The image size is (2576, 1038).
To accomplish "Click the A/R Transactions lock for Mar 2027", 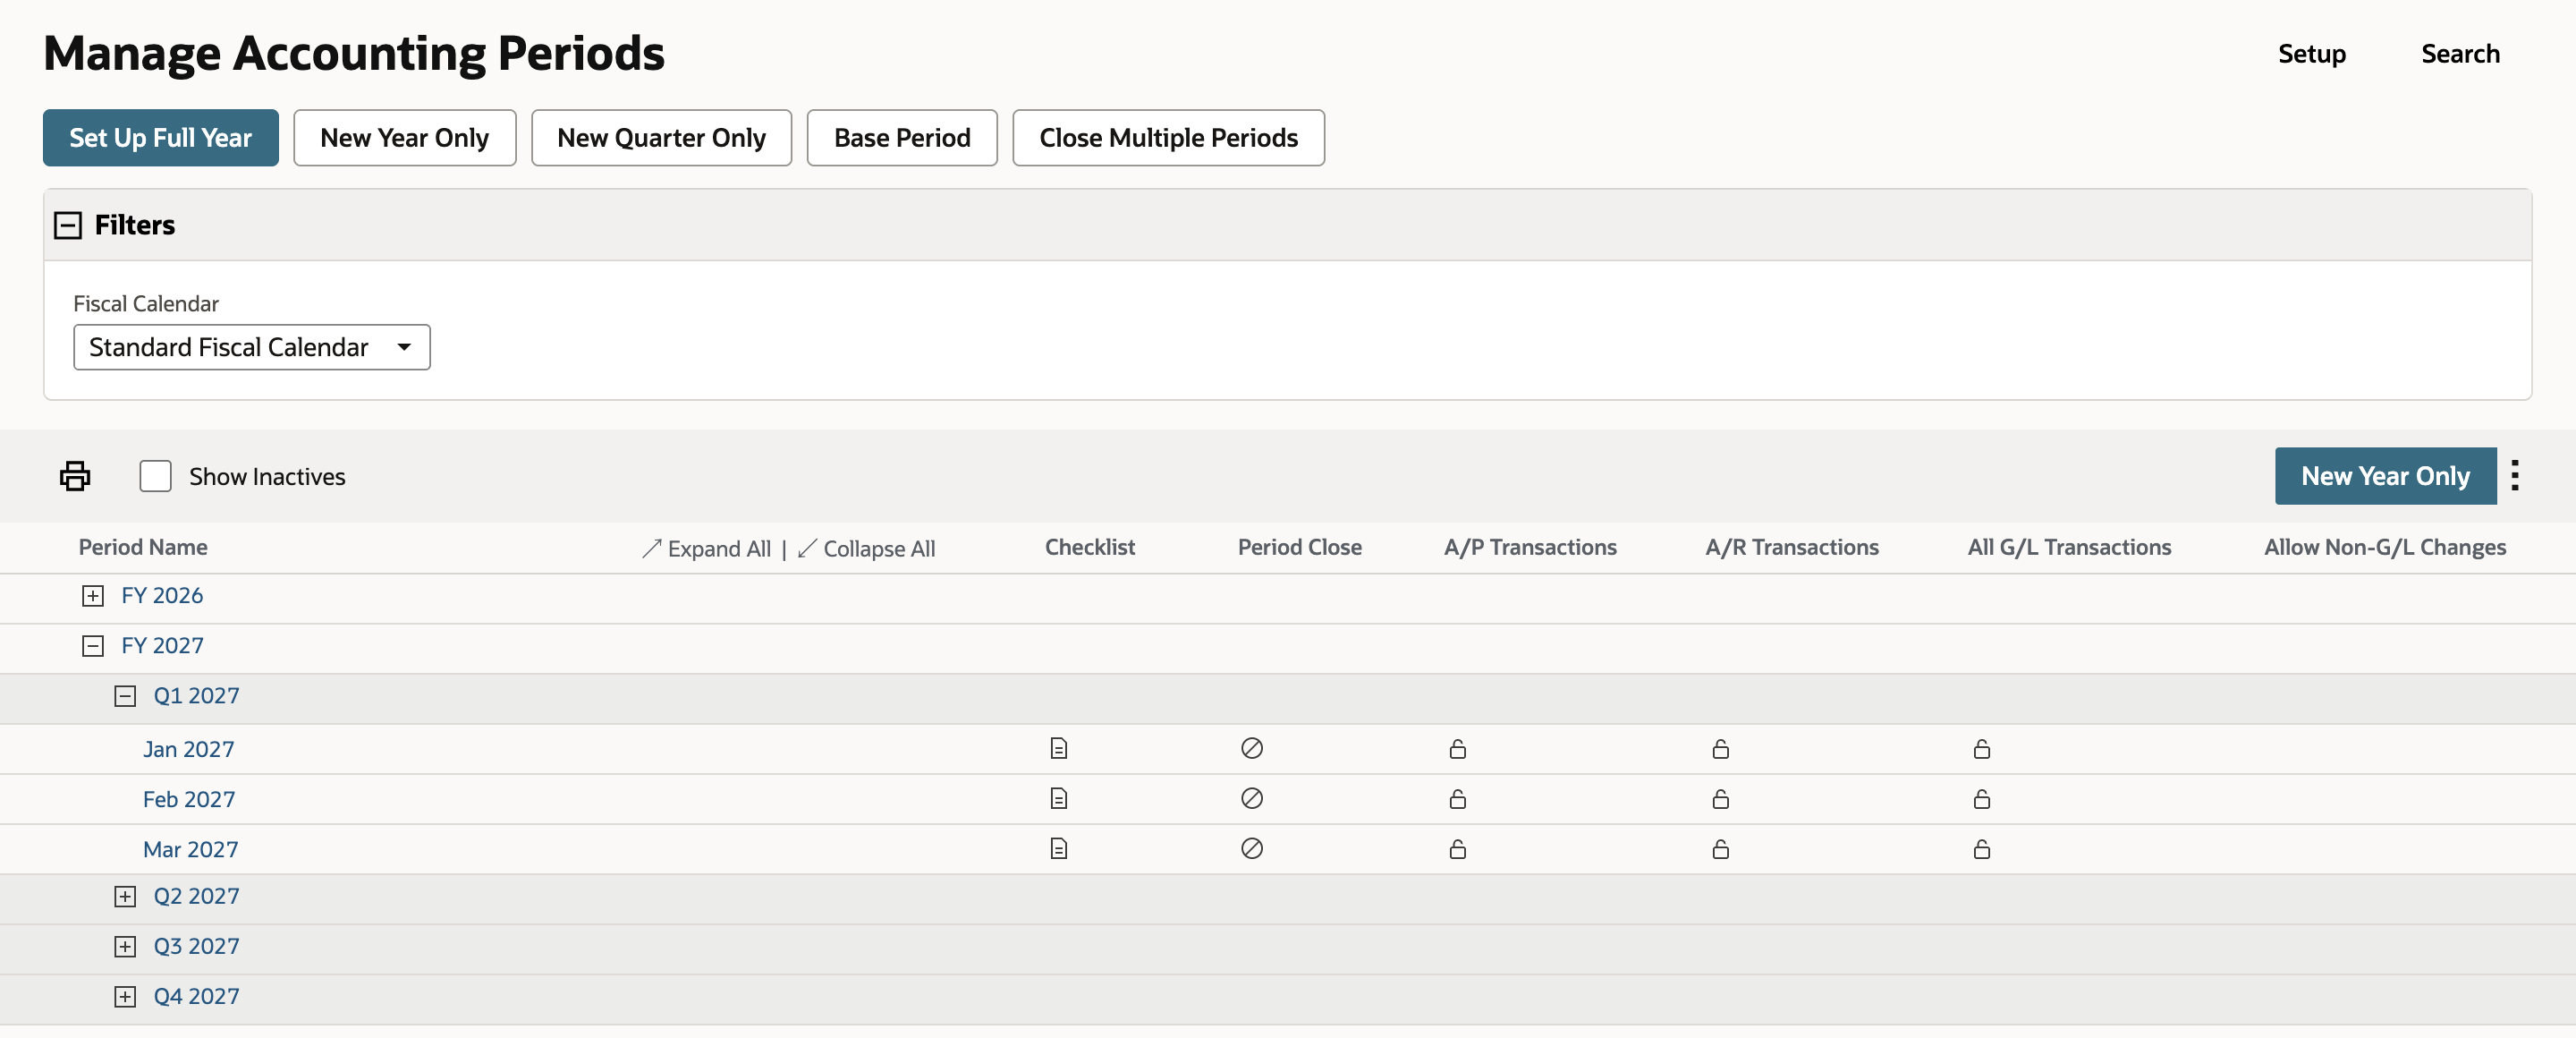I will [1721, 848].
